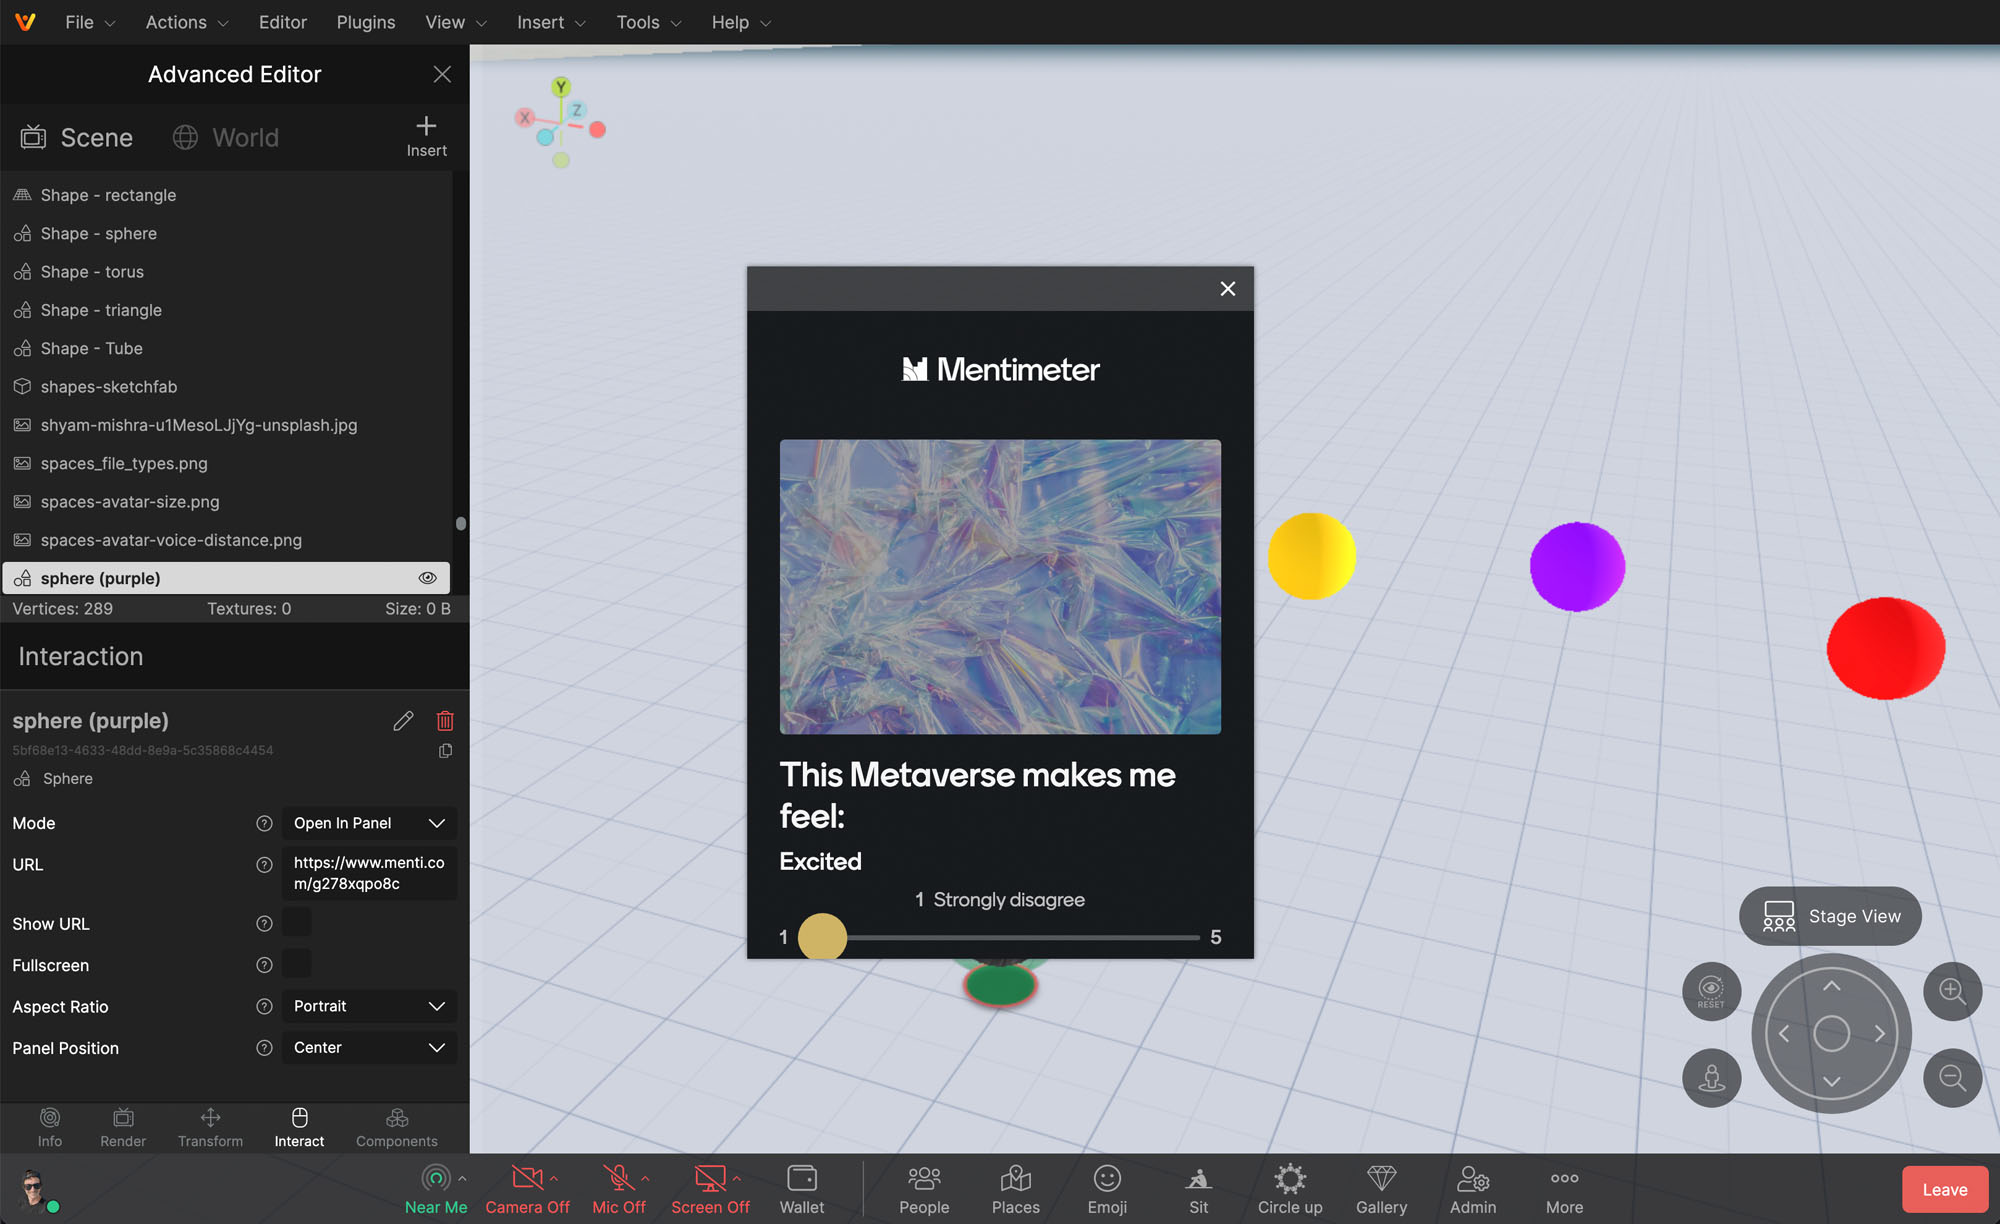This screenshot has width=2000, height=1224.
Task: Click the Leave button
Action: [x=1944, y=1189]
